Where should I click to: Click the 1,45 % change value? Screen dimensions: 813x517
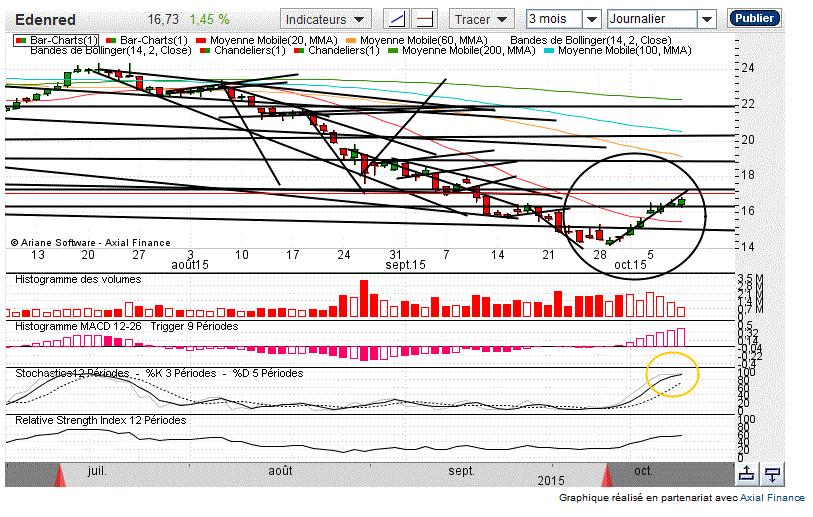point(209,20)
